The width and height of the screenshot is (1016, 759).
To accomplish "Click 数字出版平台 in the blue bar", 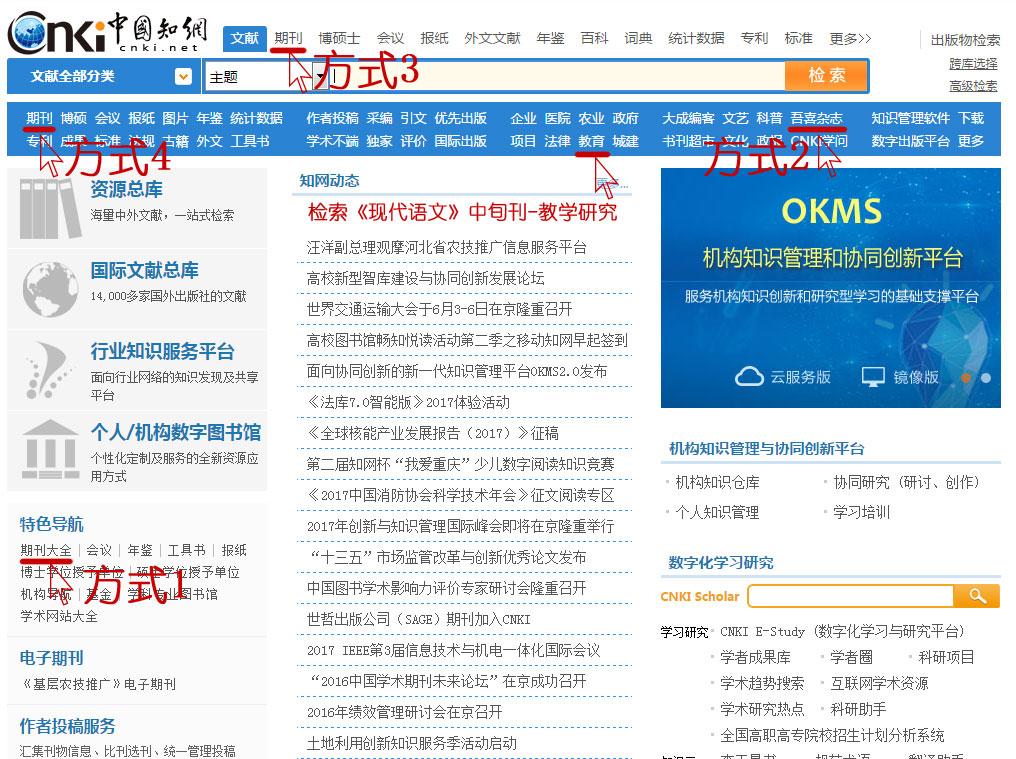I will [910, 141].
